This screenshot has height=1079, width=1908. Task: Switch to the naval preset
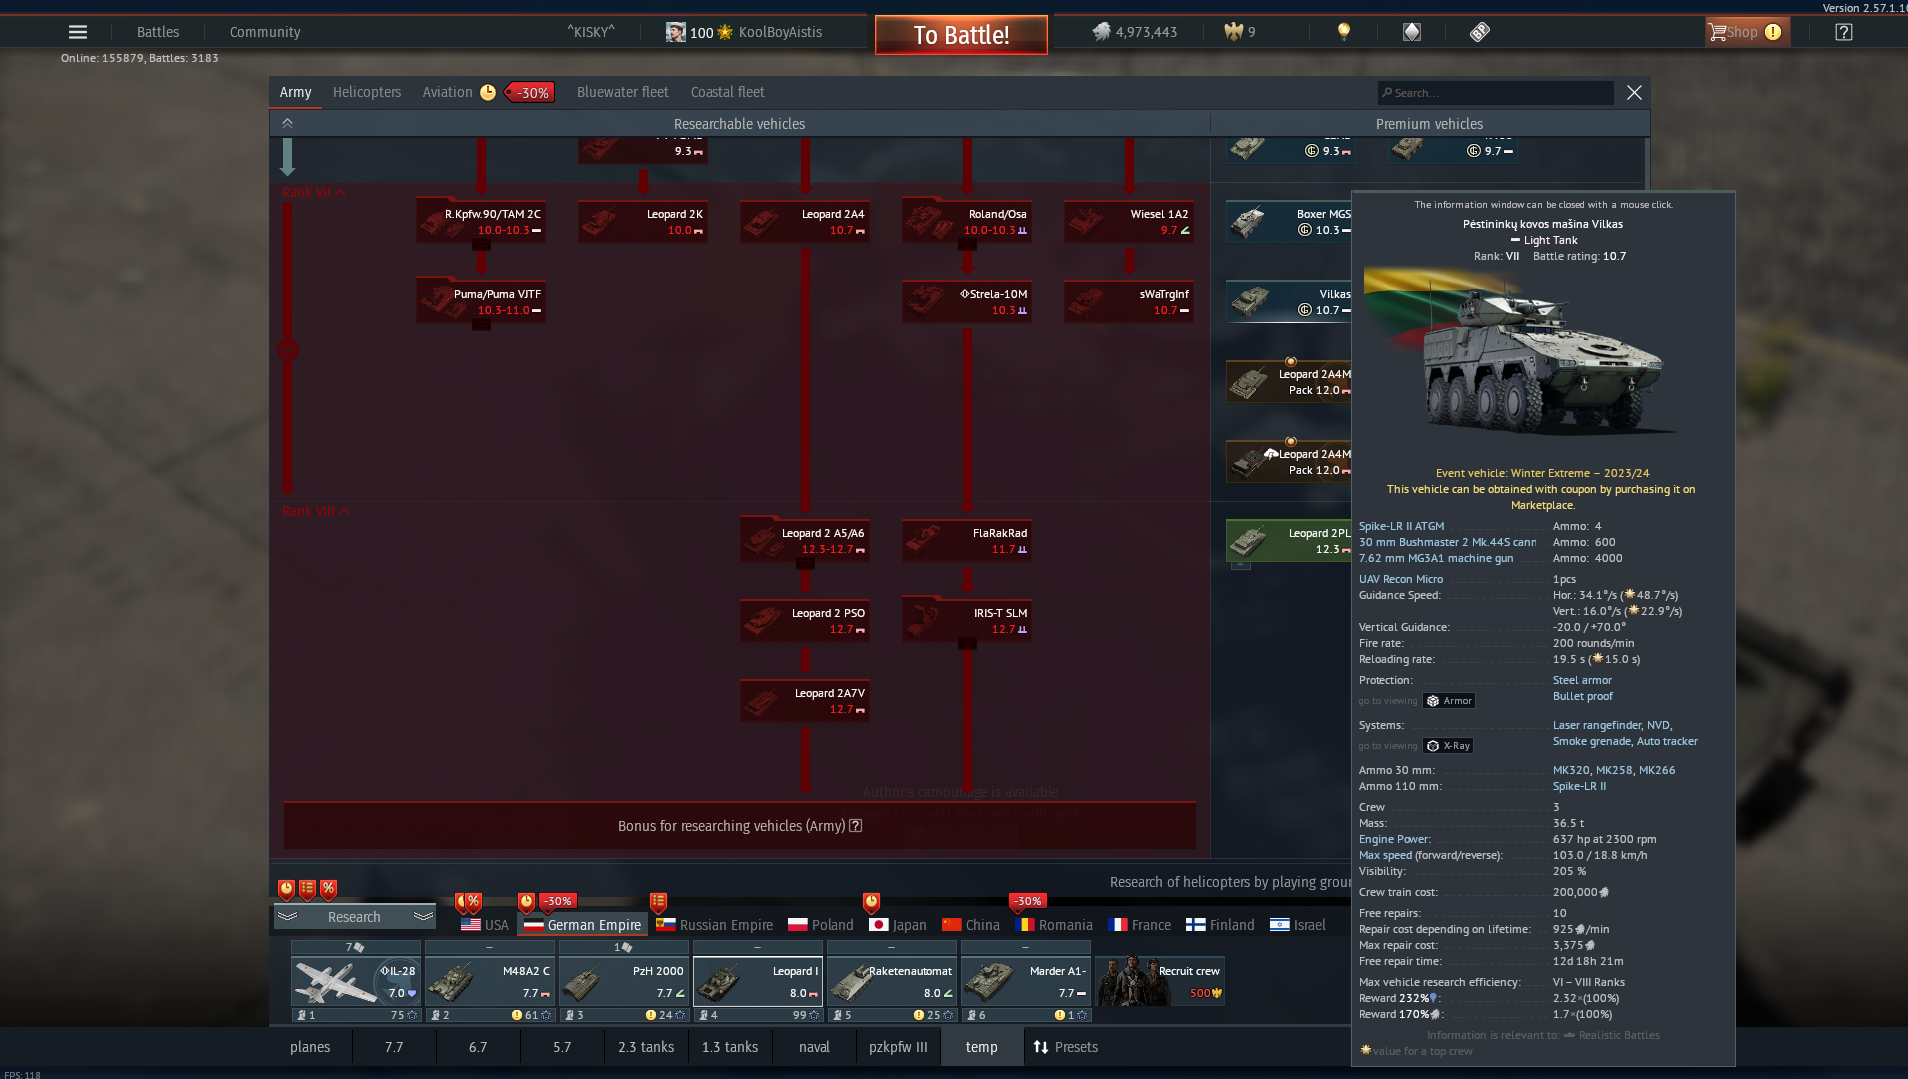pyautogui.click(x=814, y=1047)
